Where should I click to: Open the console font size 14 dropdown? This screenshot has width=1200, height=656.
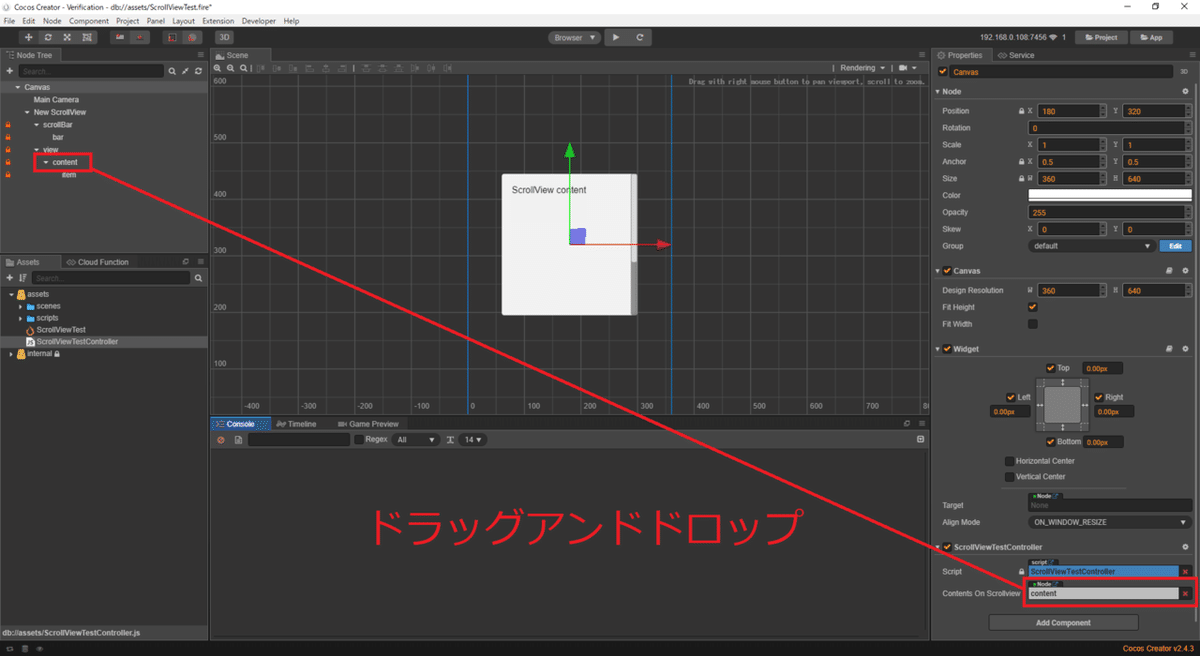point(472,440)
